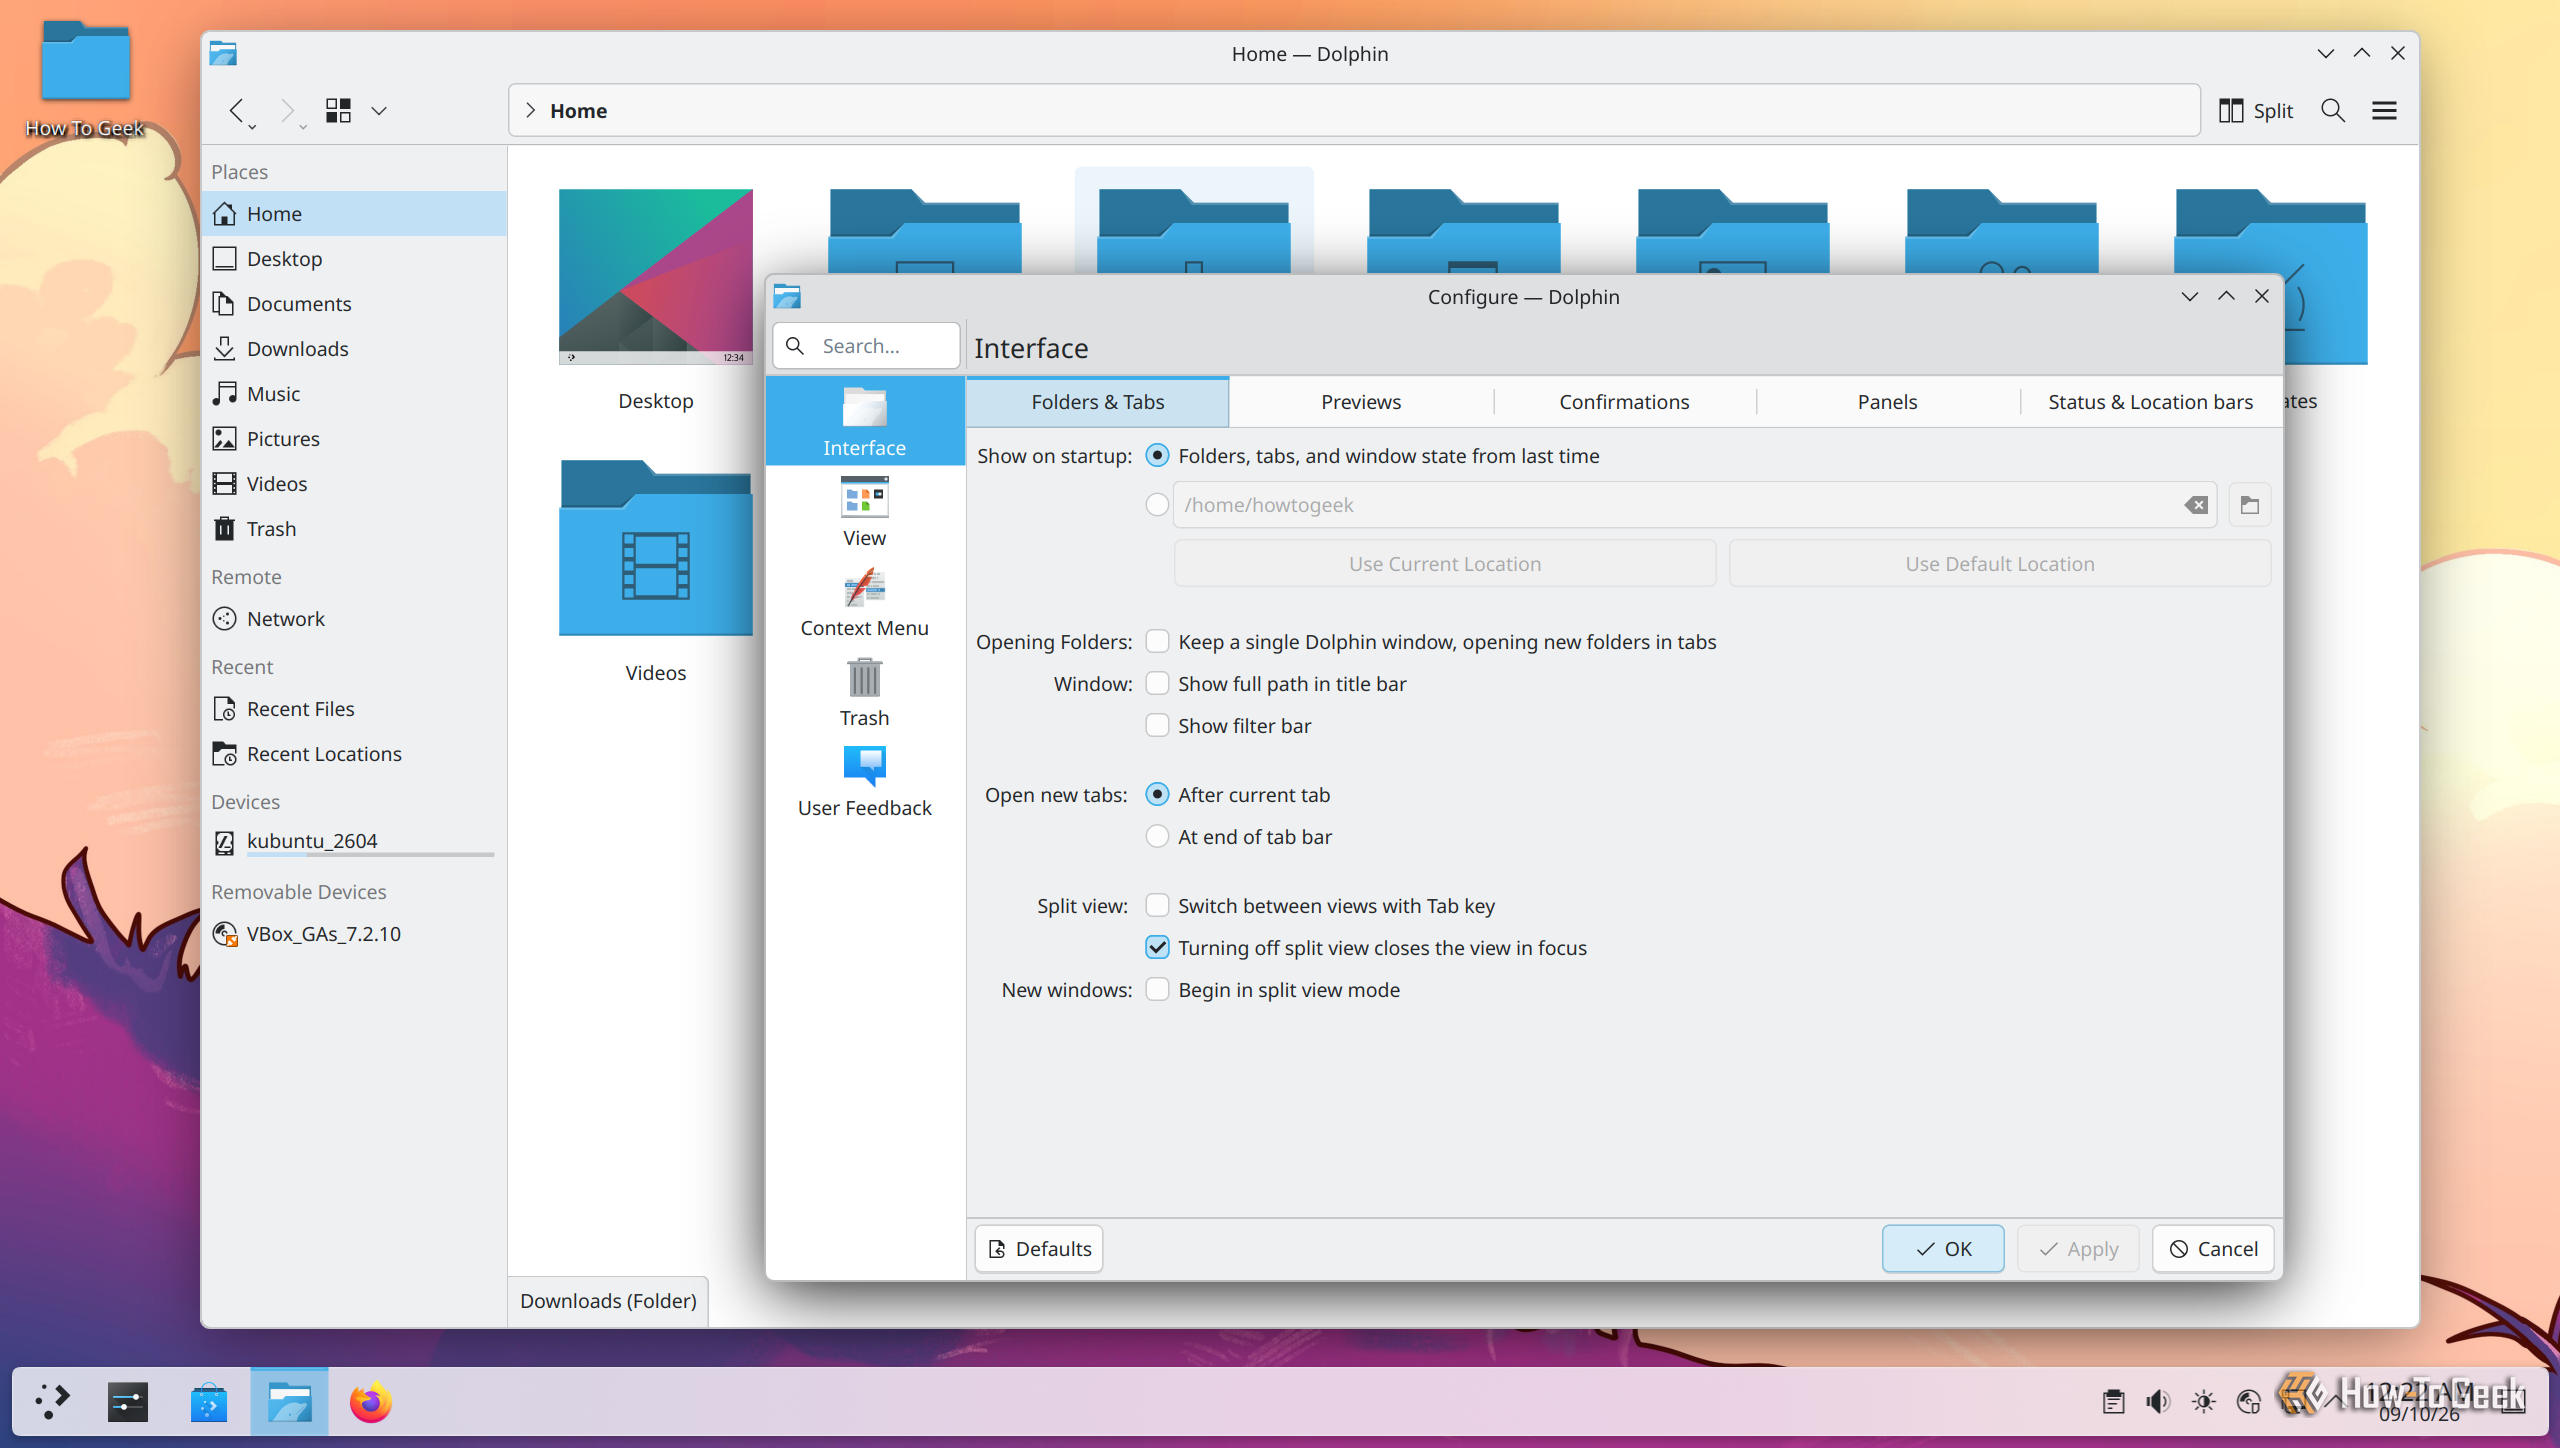Open the KDE application launcher

52,1402
